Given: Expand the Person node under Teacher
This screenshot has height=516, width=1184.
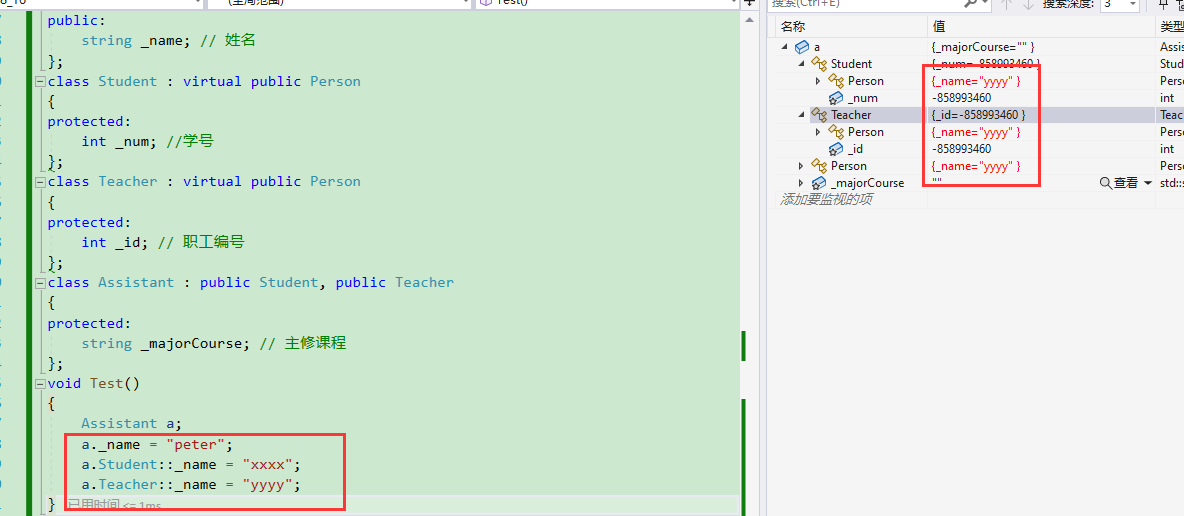Looking at the screenshot, I should (x=819, y=132).
